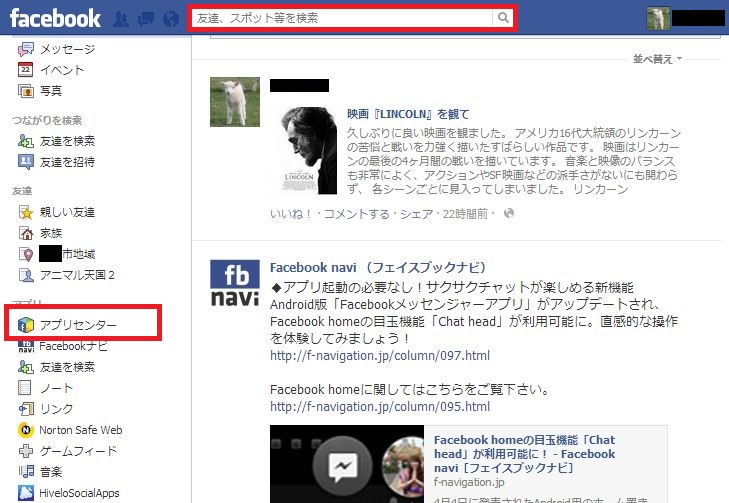This screenshot has height=503, width=729.
Task: Open ゲームフィード in the sidebar
Action: click(78, 451)
